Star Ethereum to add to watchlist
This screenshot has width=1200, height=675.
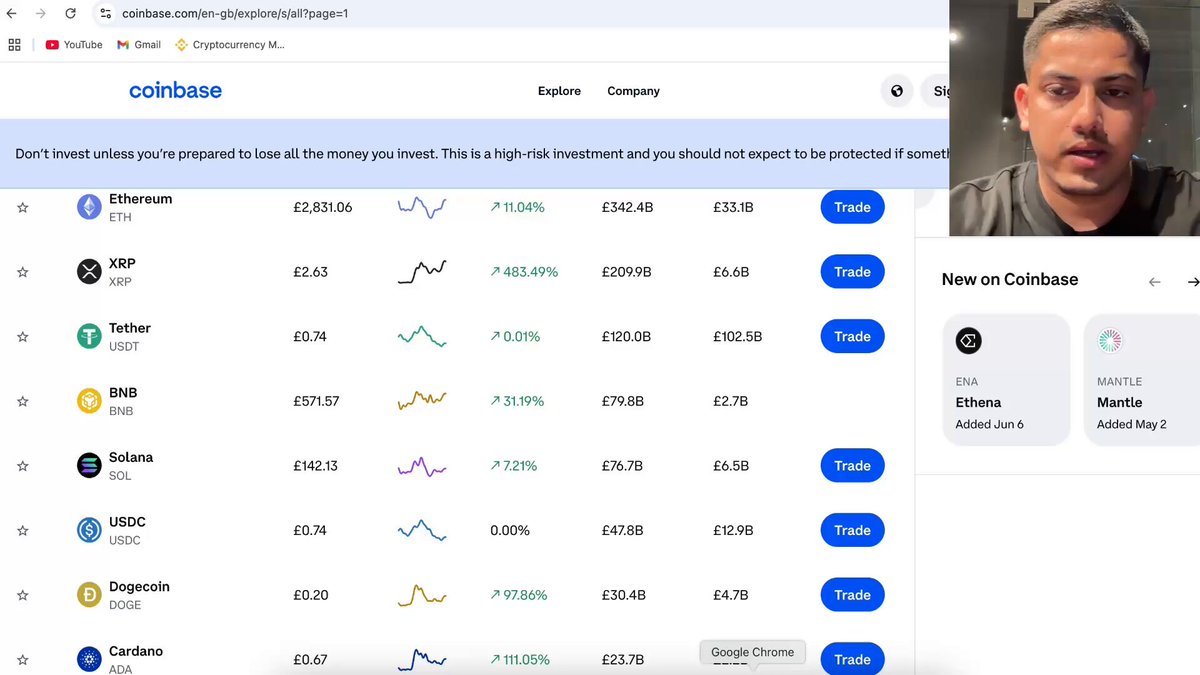pyautogui.click(x=22, y=207)
